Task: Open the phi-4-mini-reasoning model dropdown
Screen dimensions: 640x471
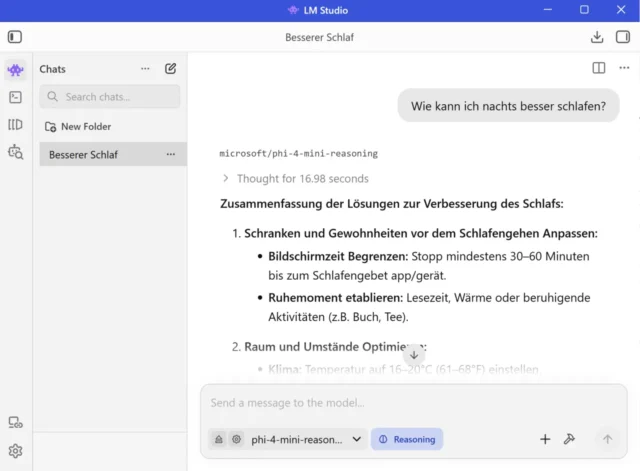Action: click(304, 439)
